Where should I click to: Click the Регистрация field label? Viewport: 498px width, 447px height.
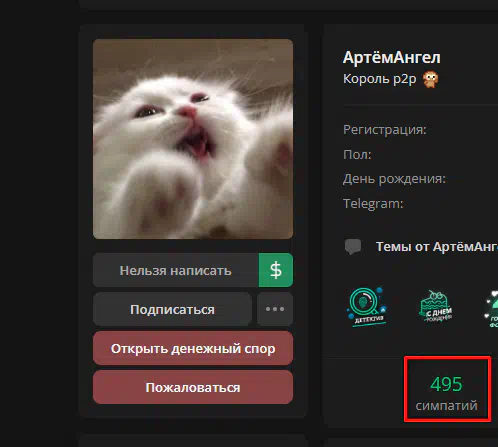[x=385, y=129]
